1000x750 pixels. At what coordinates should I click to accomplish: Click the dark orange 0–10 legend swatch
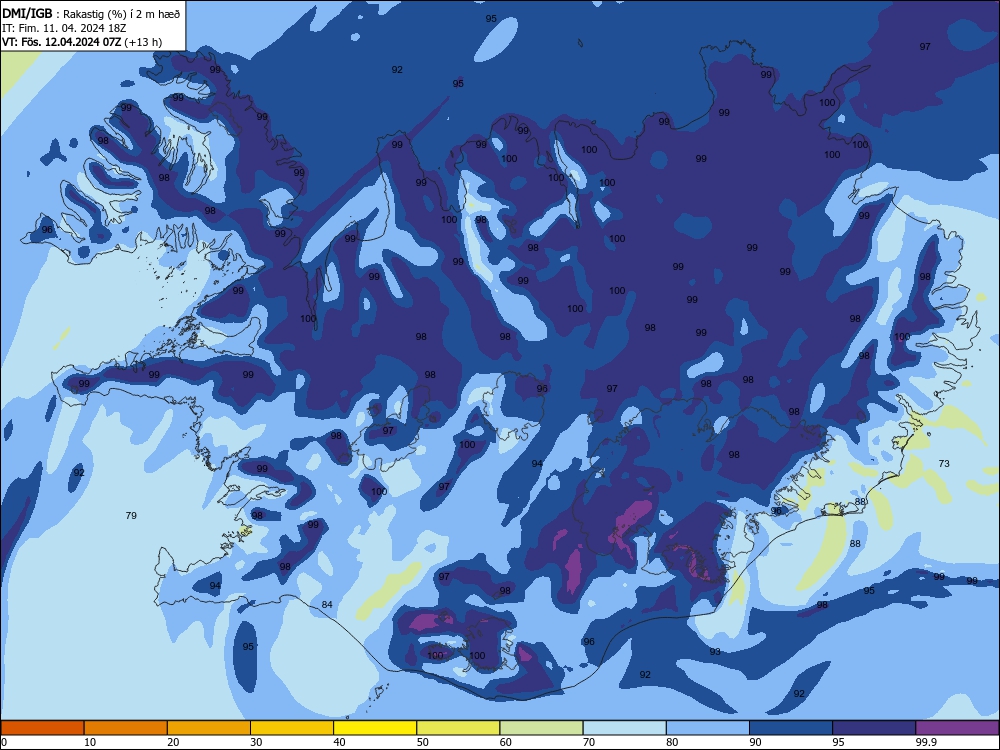42,728
